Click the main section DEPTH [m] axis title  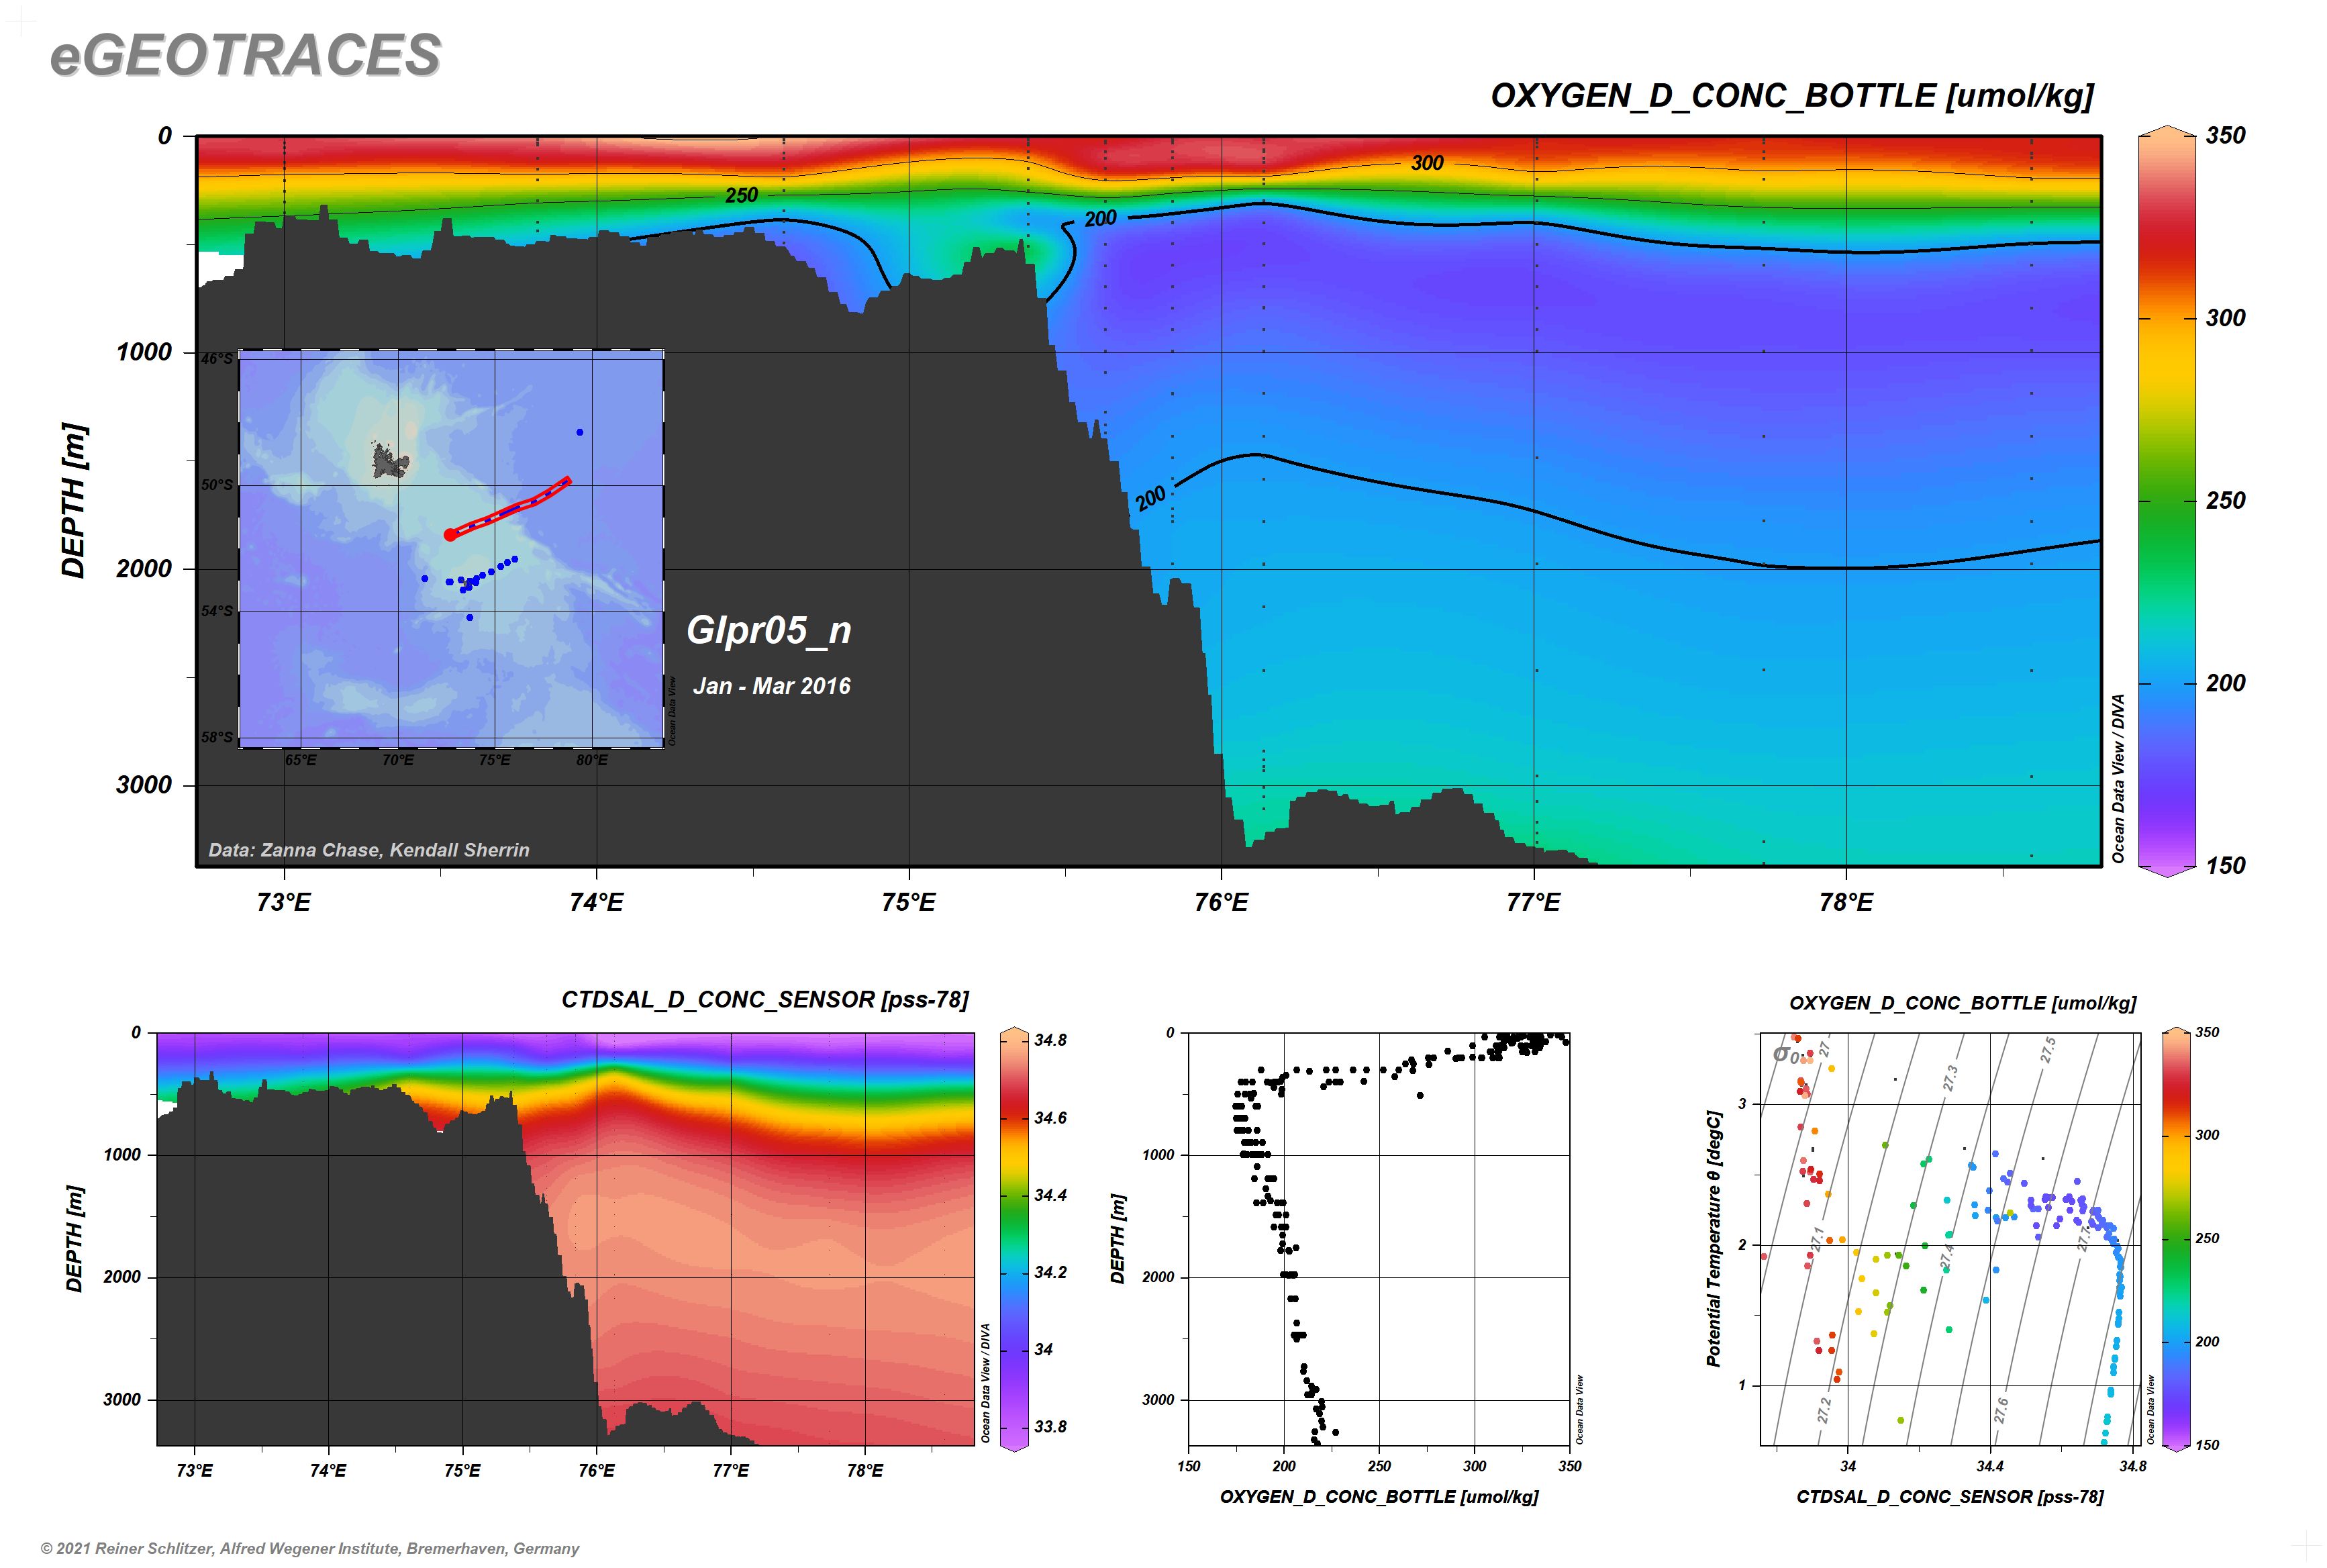click(x=75, y=501)
